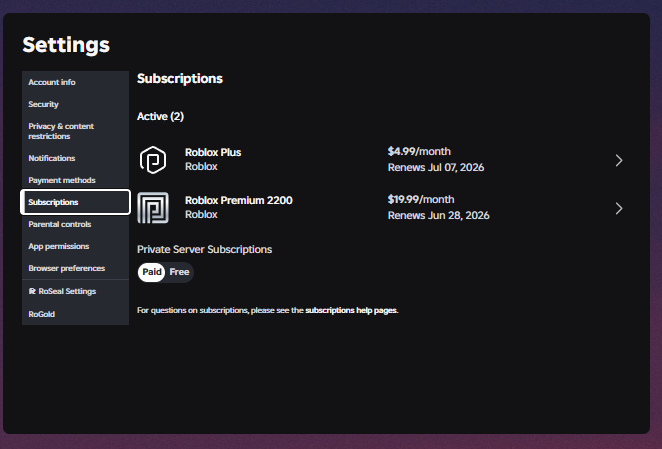Switch private server filter to Free

coord(179,272)
